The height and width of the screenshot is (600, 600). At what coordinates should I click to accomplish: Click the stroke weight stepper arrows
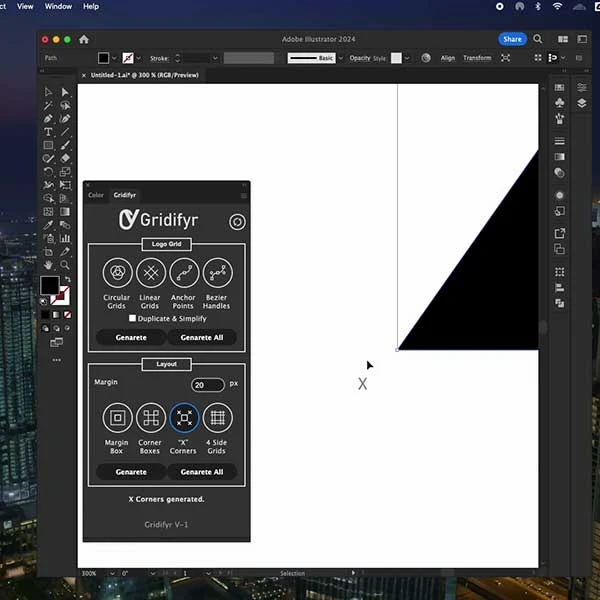tap(178, 58)
